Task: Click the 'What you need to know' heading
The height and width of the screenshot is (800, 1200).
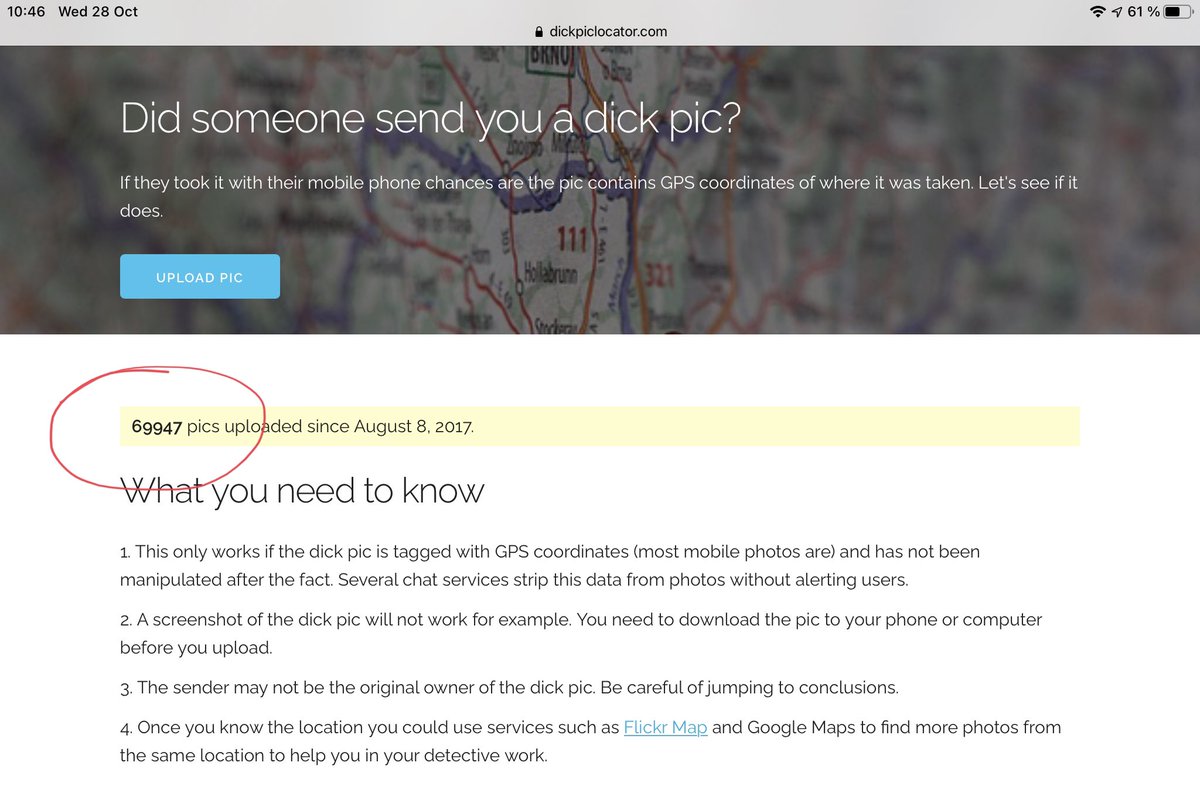Action: (302, 490)
